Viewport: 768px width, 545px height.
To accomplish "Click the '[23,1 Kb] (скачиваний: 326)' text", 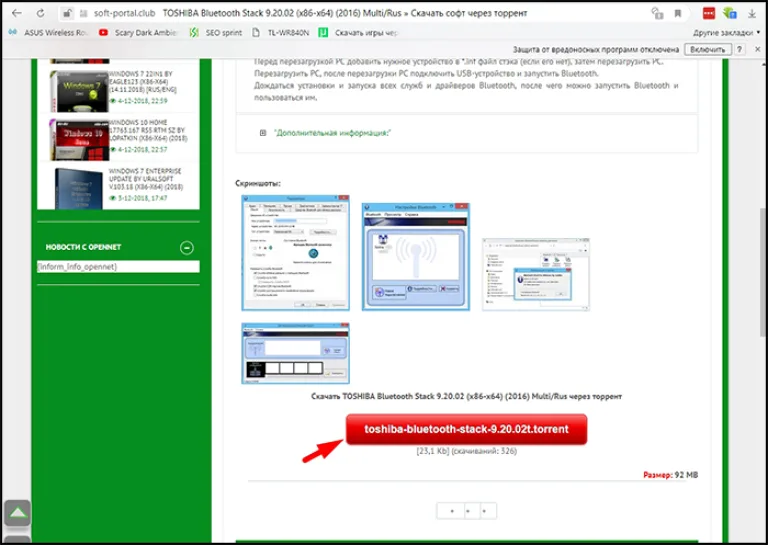I will click(466, 451).
